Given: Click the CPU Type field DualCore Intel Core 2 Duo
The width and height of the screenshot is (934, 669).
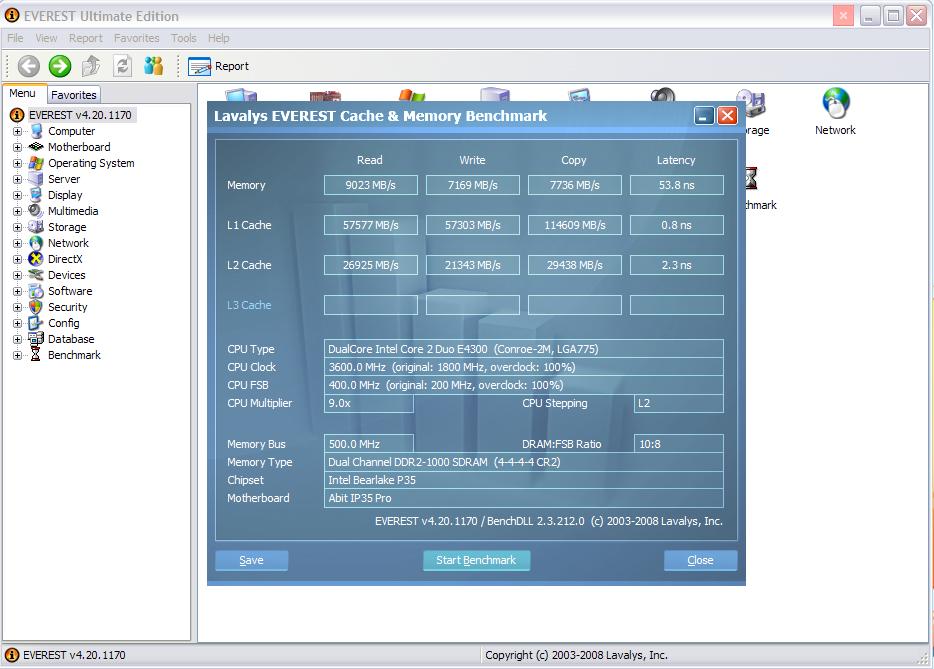Looking at the screenshot, I should (x=524, y=349).
